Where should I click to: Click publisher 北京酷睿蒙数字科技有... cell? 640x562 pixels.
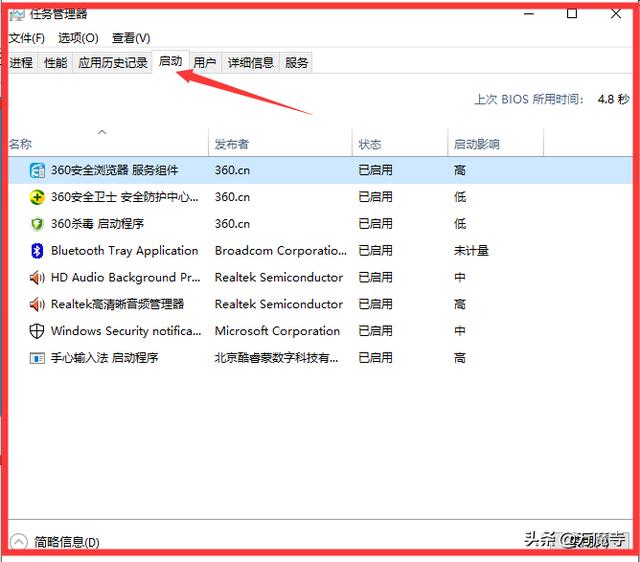pyautogui.click(x=276, y=358)
